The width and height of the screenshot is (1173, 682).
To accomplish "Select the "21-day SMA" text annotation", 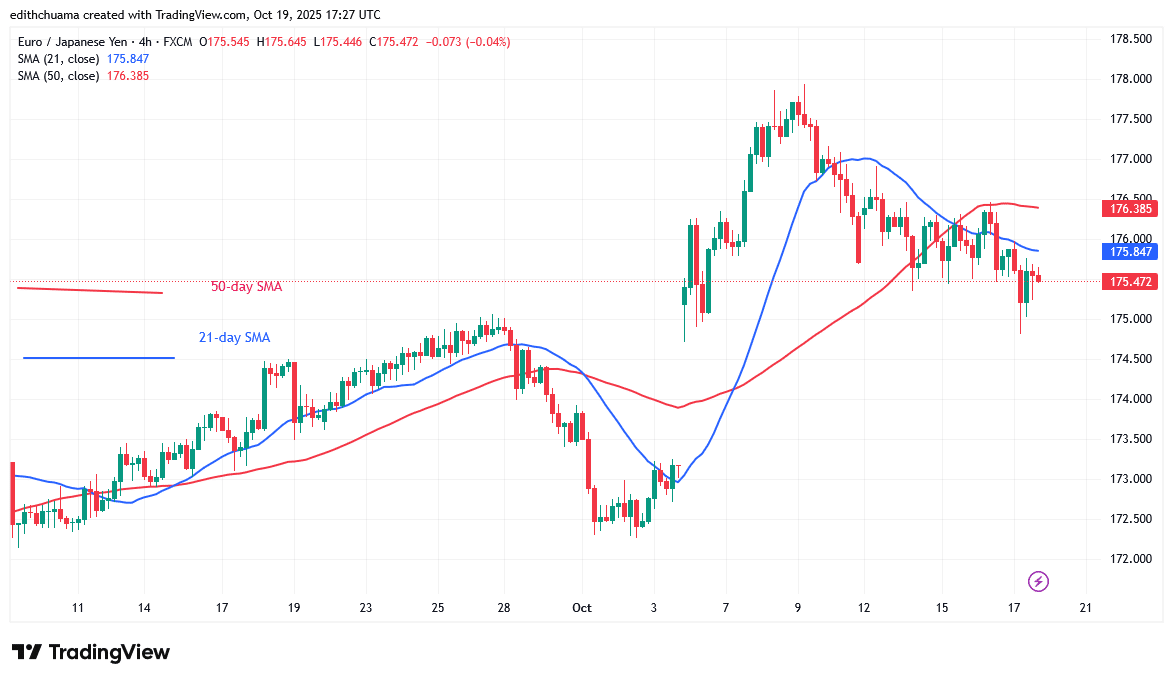I will click(233, 338).
